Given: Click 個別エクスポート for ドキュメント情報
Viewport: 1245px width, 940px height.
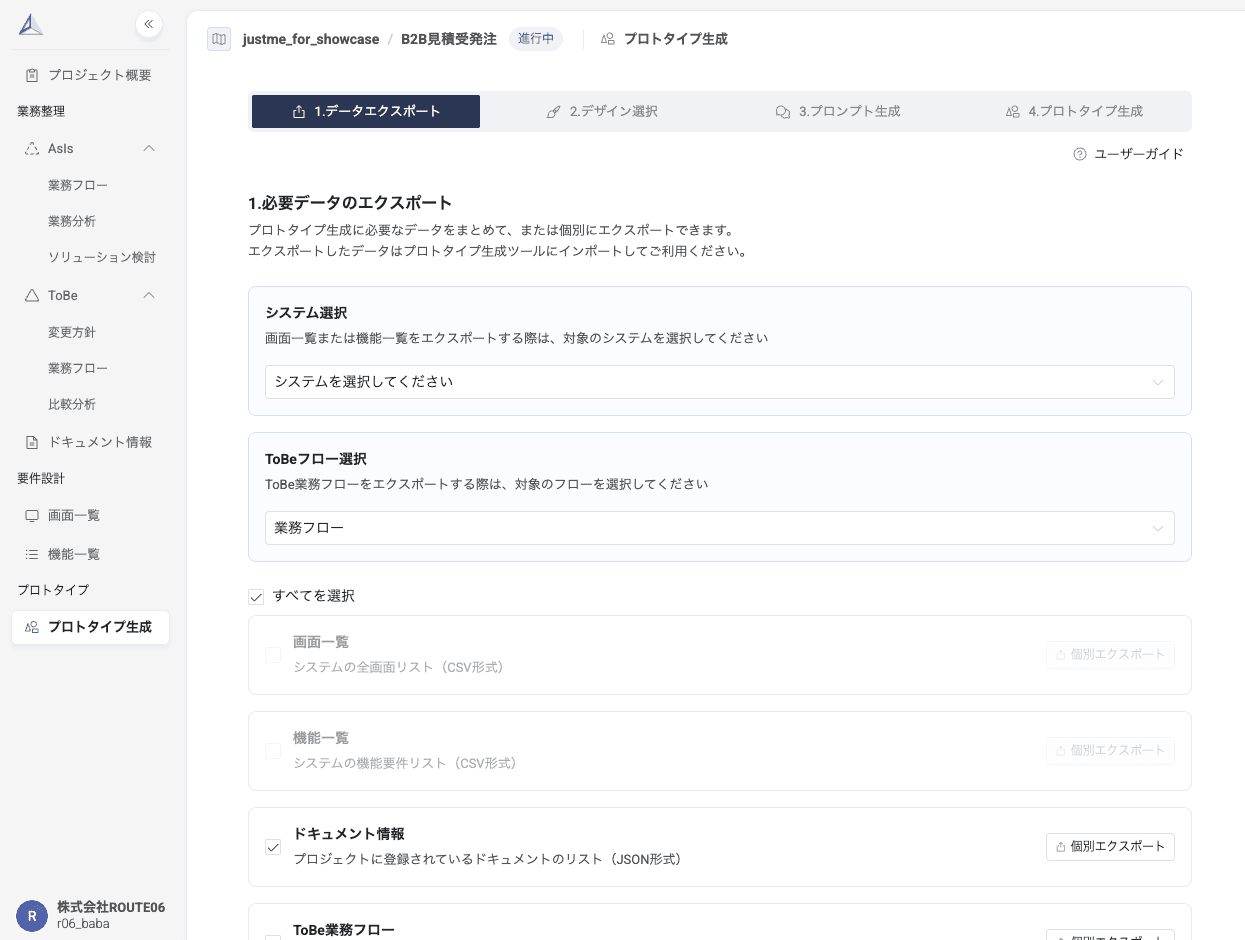Looking at the screenshot, I should click(x=1109, y=847).
